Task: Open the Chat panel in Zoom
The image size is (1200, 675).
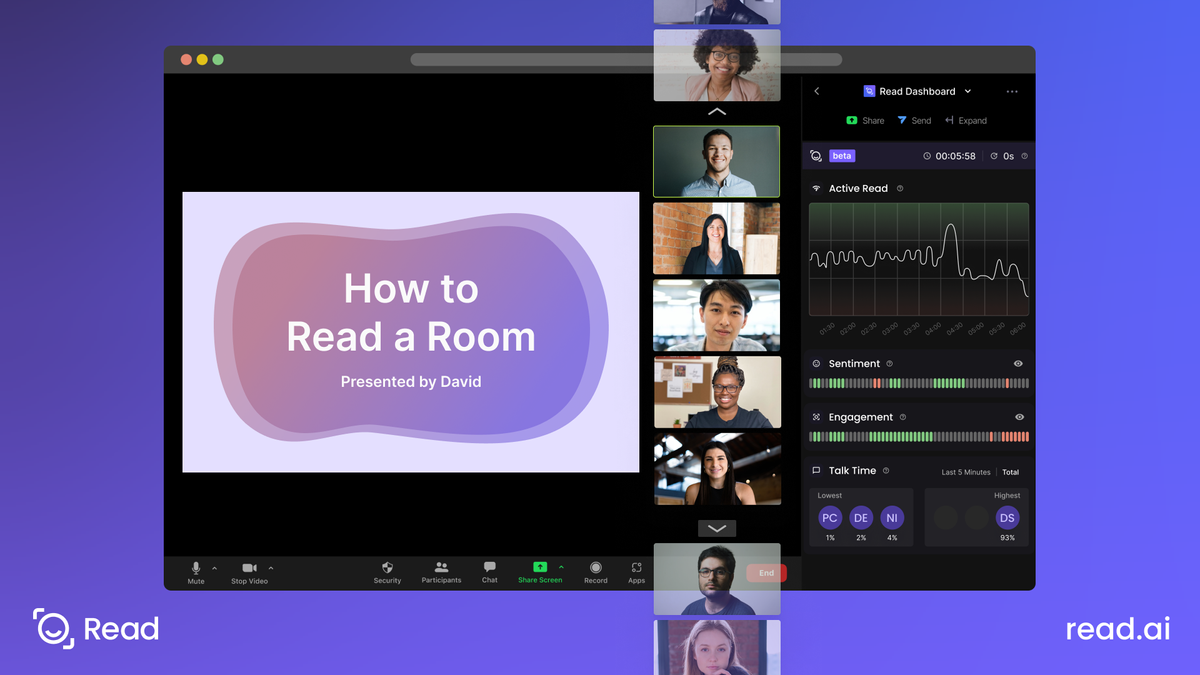Action: [x=489, y=570]
